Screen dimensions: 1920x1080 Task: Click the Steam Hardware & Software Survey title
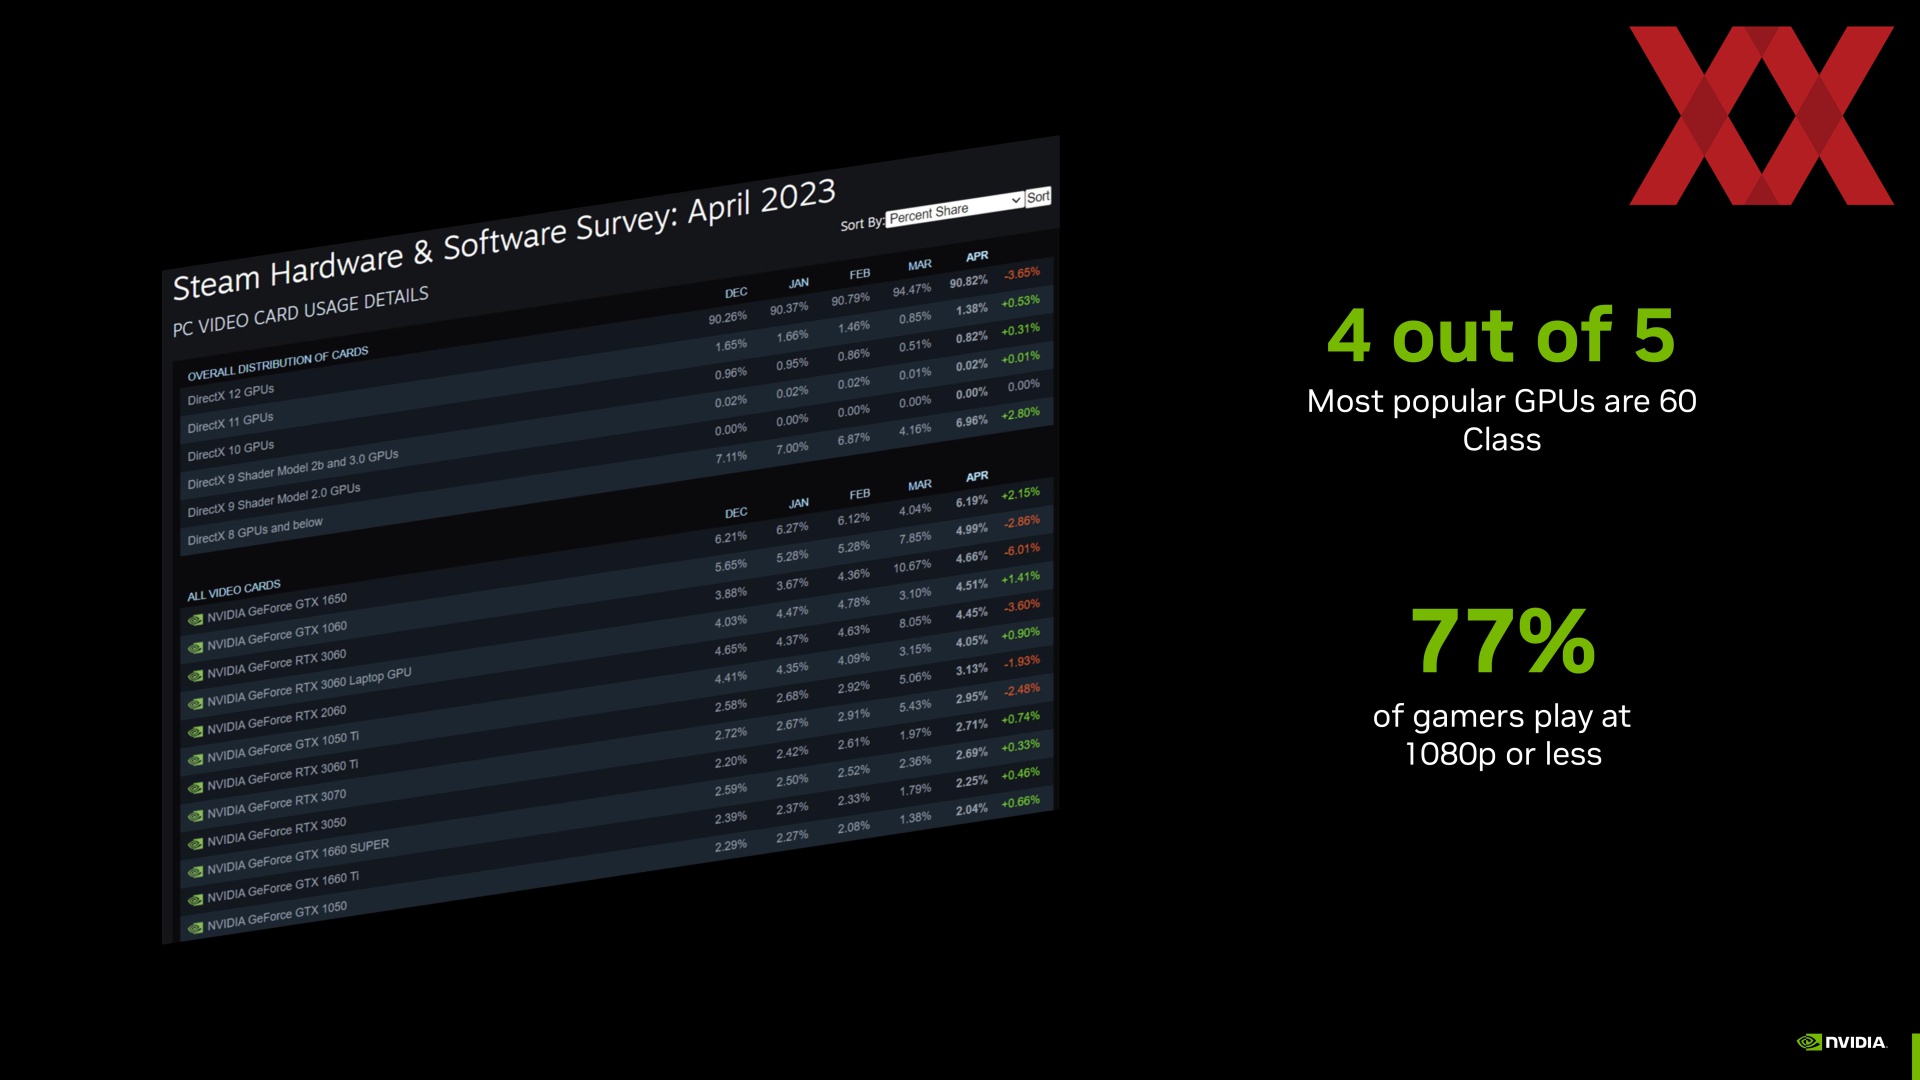503,240
